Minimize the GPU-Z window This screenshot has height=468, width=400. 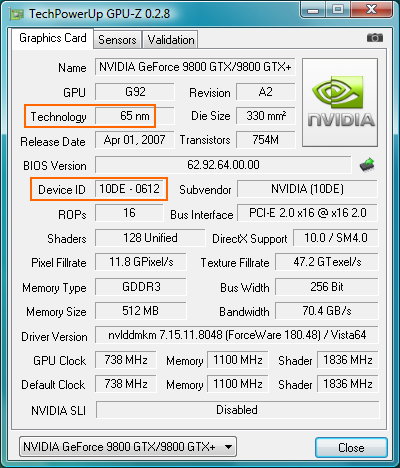pos(313,10)
